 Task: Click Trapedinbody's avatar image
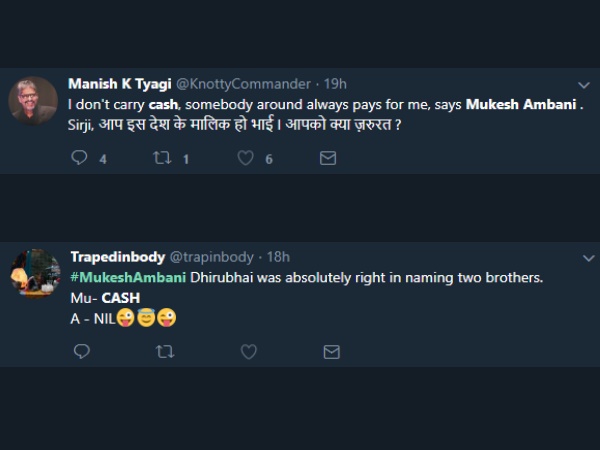tap(35, 274)
